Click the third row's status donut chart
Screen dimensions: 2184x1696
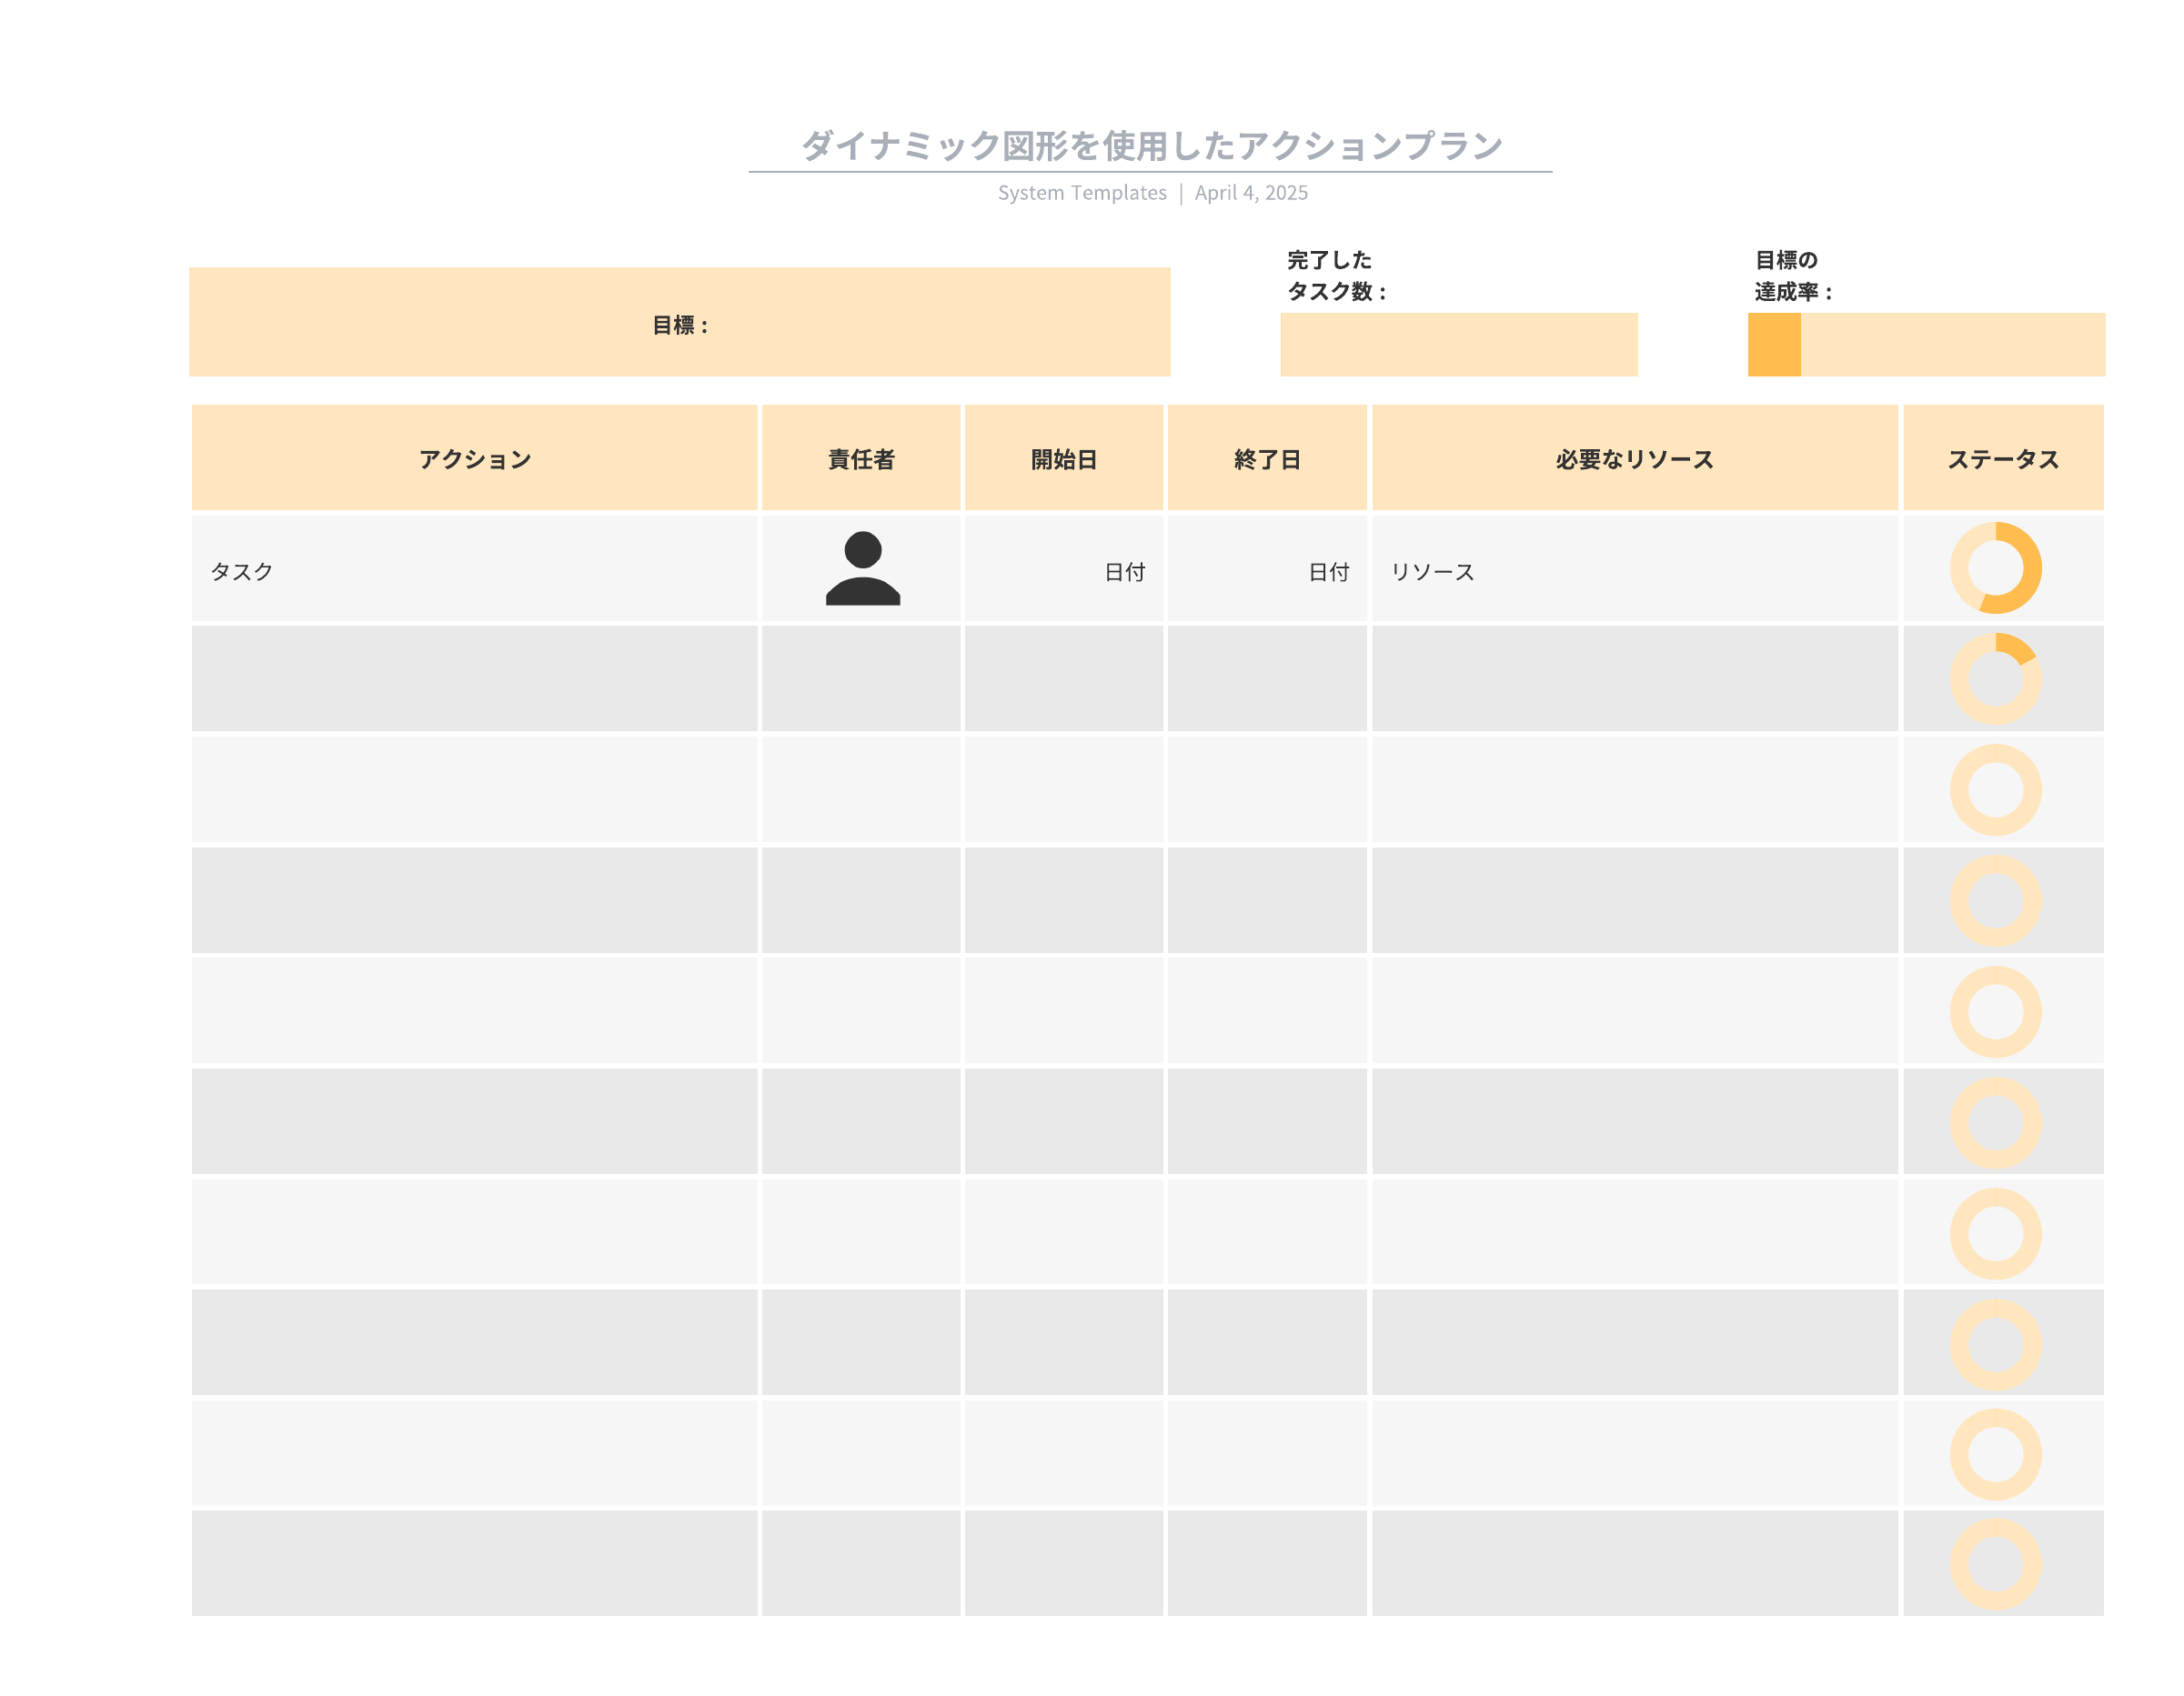tap(1995, 790)
